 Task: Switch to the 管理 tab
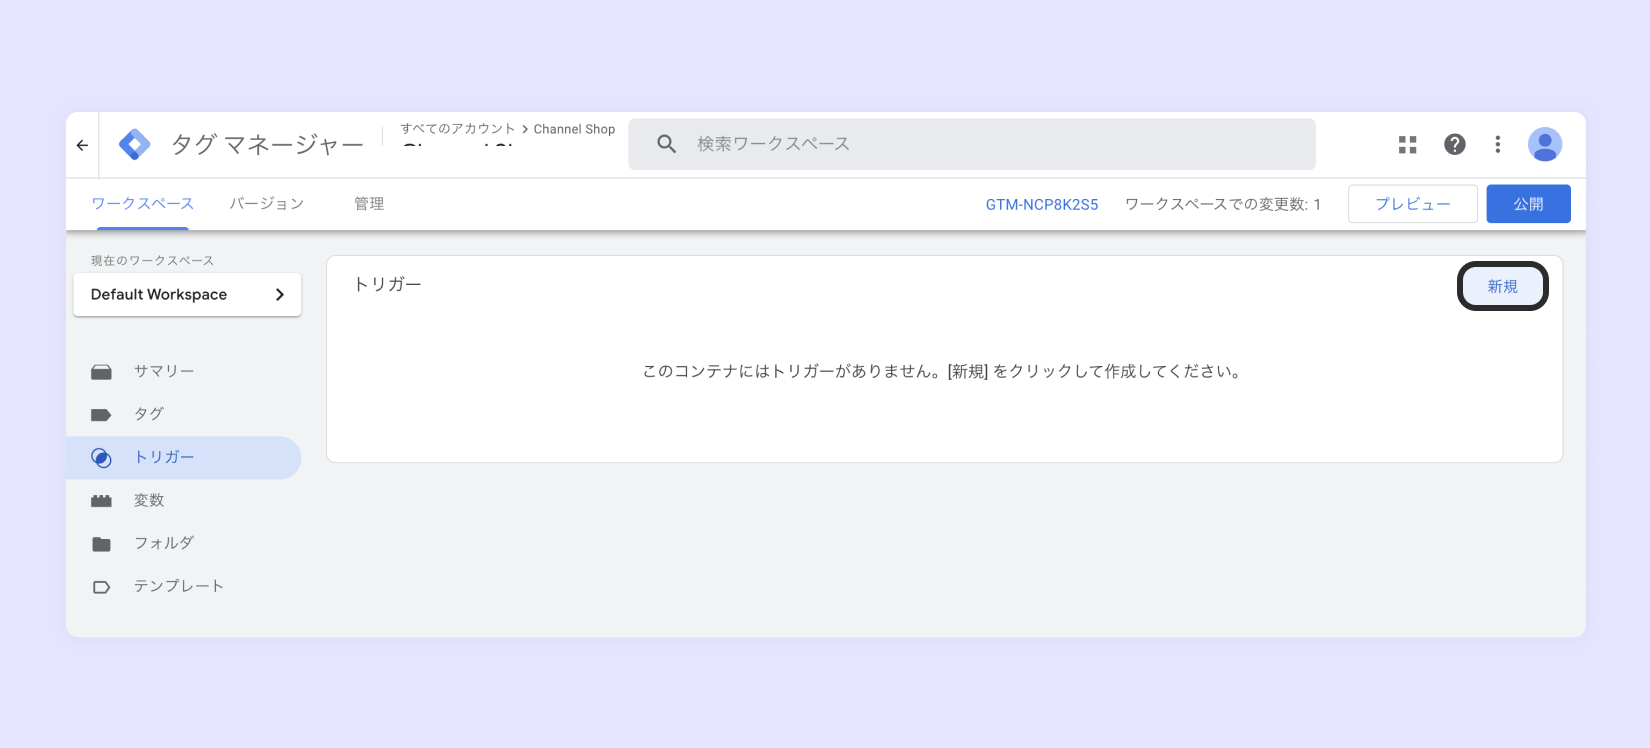click(369, 204)
